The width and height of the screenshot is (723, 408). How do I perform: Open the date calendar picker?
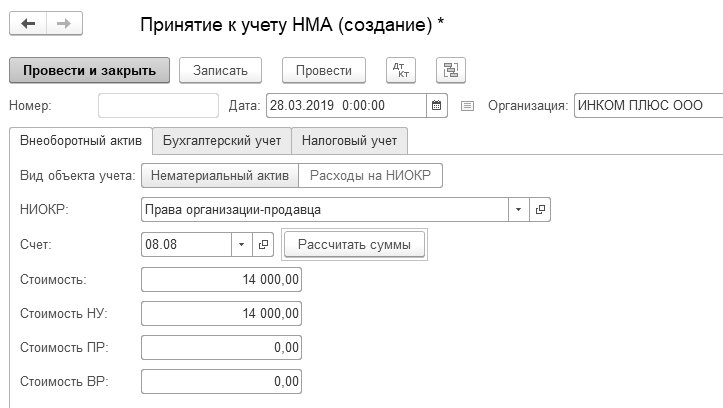click(436, 104)
